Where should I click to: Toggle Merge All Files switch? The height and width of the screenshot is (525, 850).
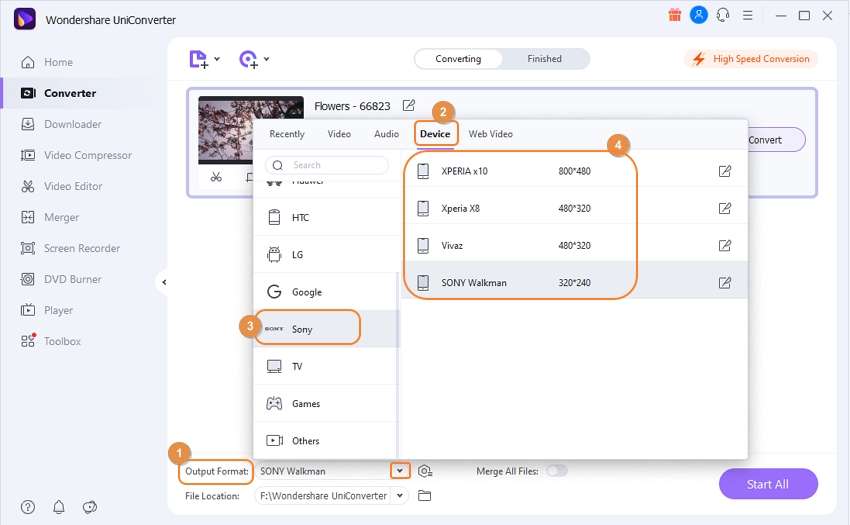pos(557,471)
